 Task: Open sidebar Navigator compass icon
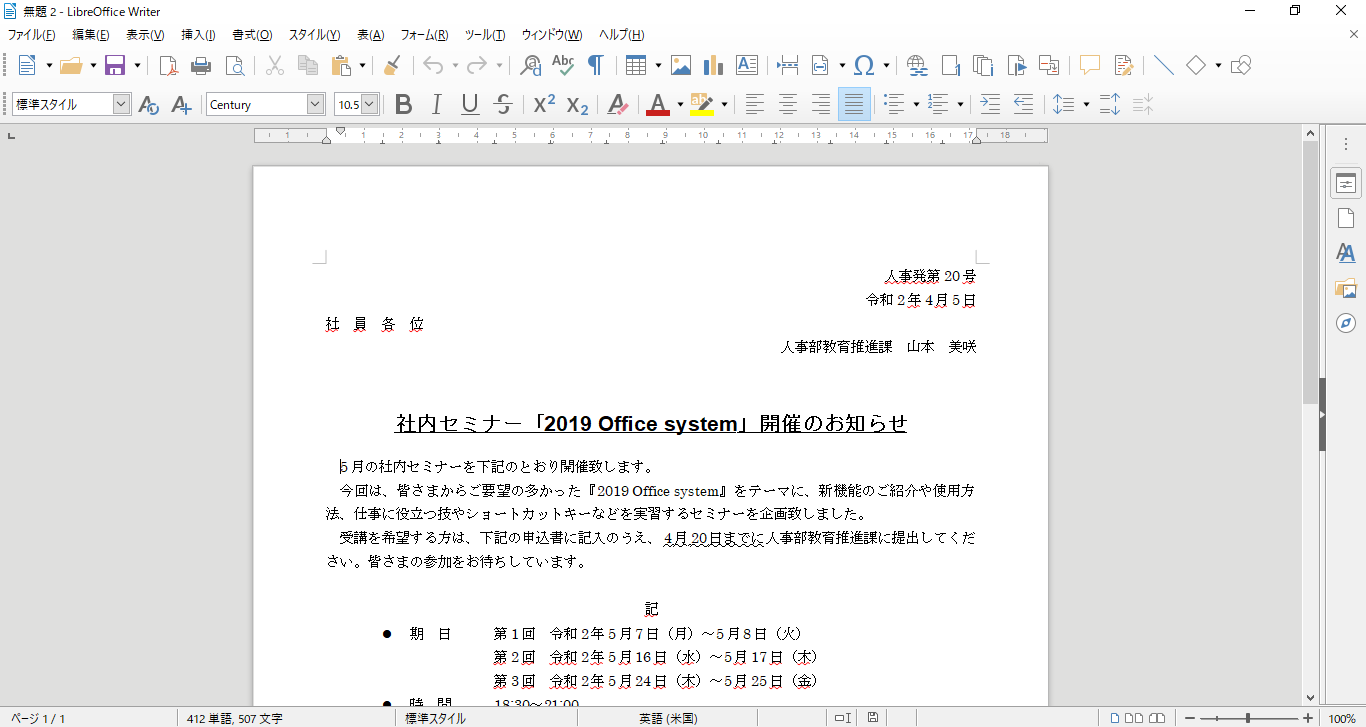[1346, 323]
